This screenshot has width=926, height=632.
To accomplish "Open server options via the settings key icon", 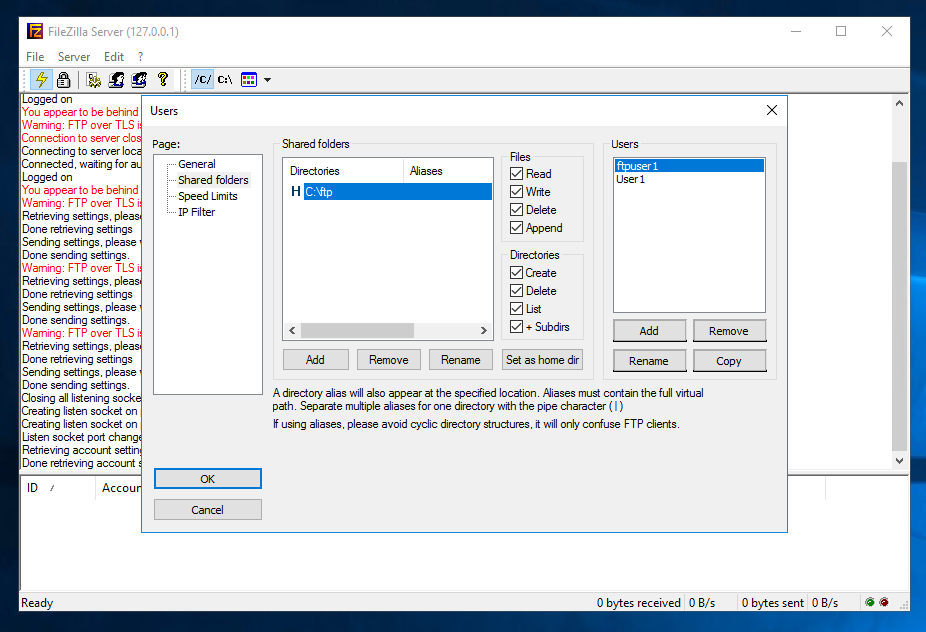I will [x=93, y=79].
